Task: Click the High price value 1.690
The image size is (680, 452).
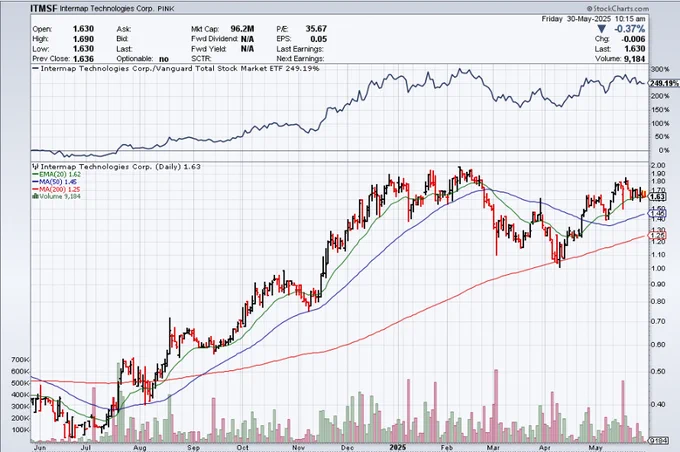Action: [x=83, y=39]
